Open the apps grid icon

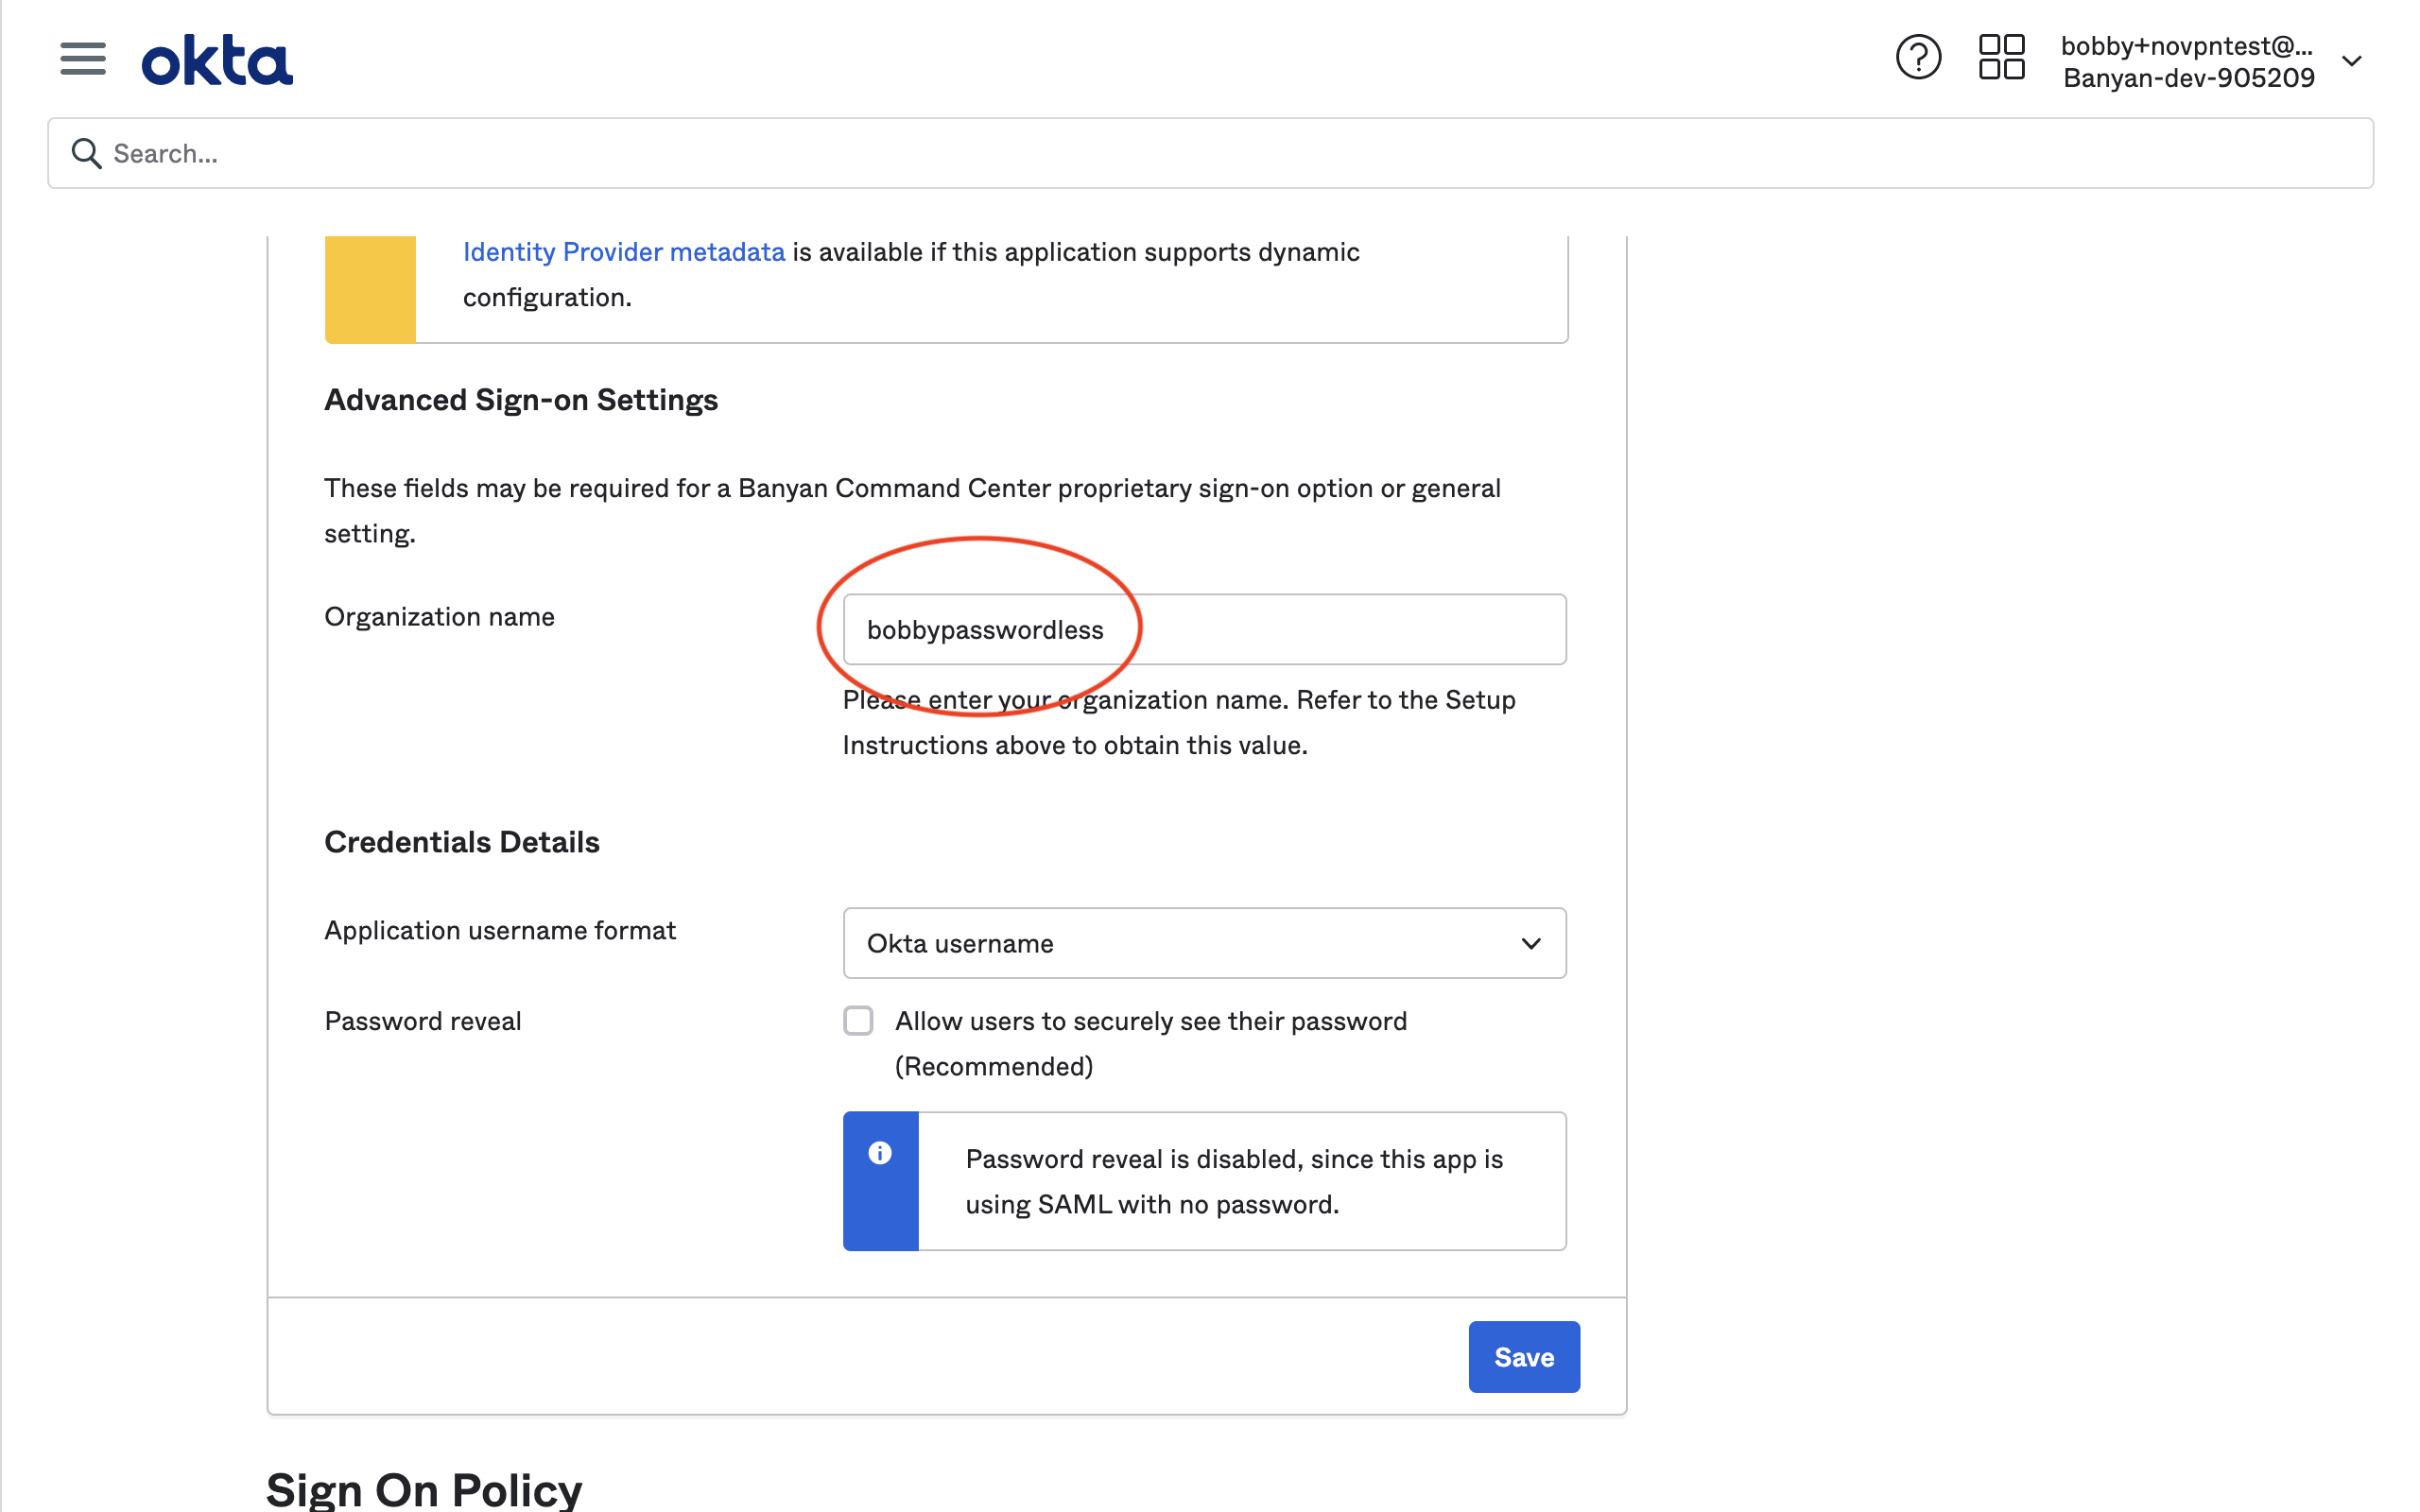click(2001, 58)
